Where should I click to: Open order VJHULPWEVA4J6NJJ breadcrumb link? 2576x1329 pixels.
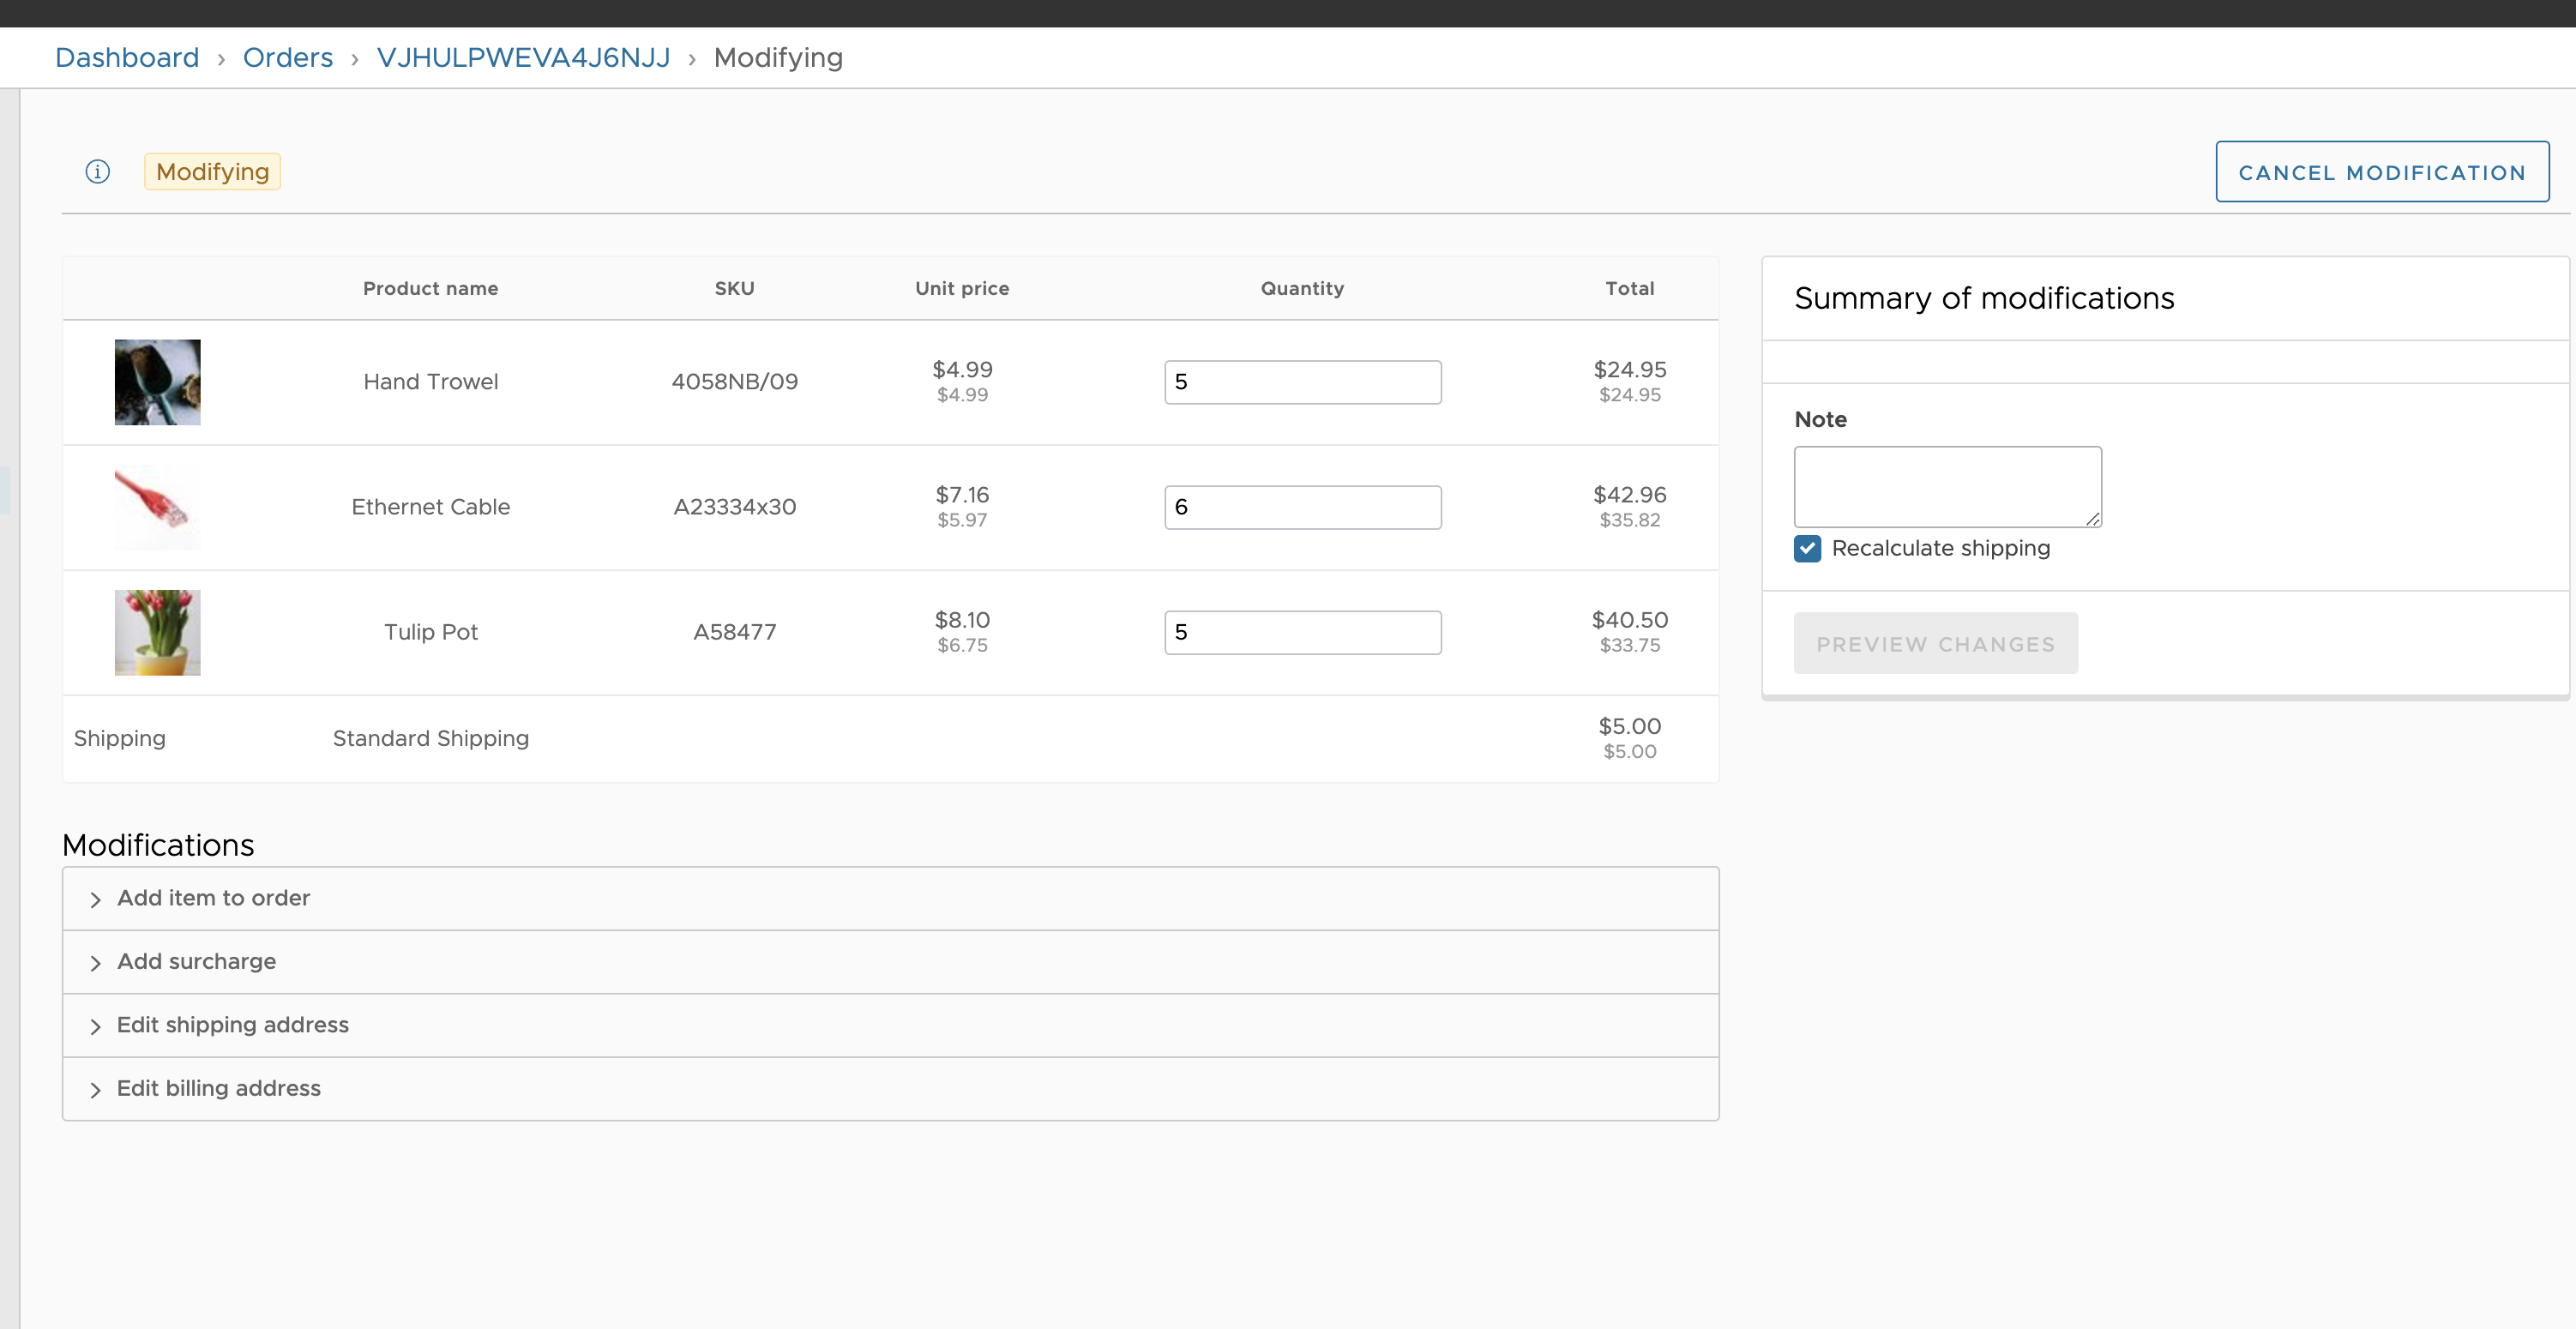(523, 58)
